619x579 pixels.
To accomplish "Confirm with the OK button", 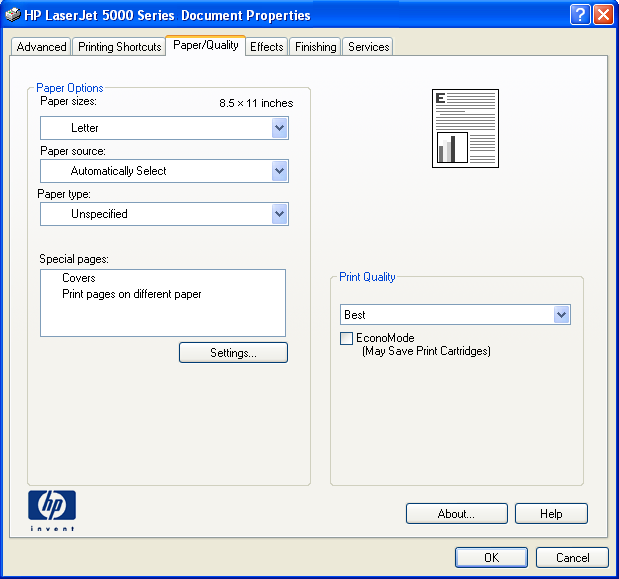I will [x=491, y=558].
